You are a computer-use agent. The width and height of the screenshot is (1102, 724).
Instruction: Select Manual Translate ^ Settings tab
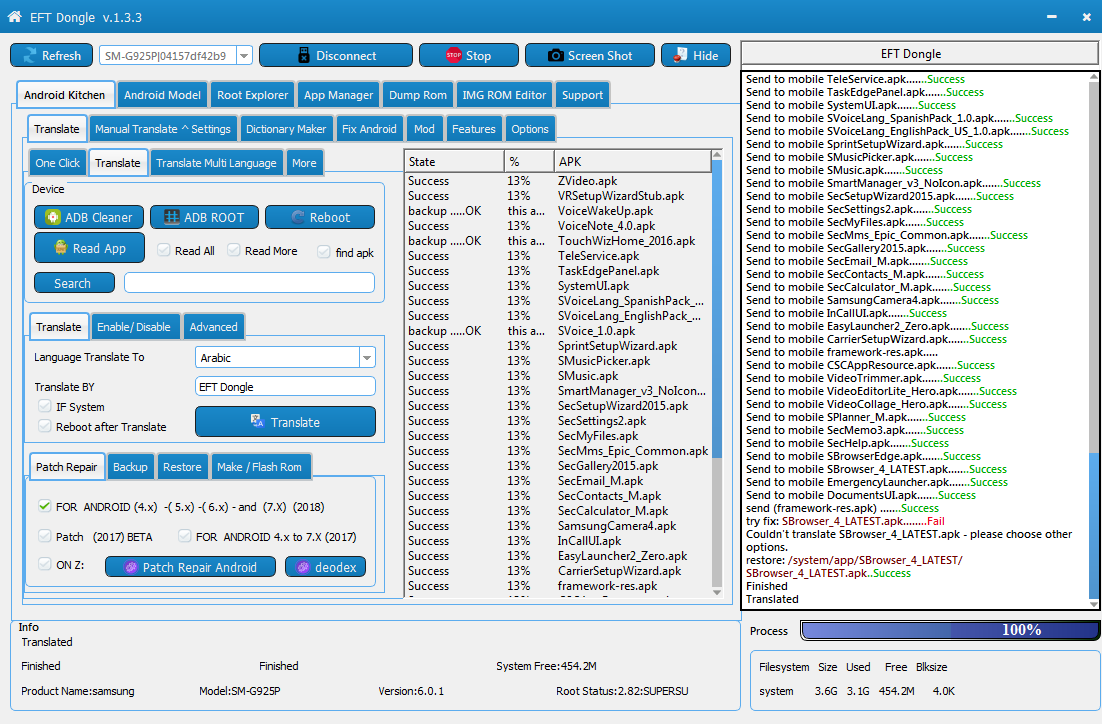(162, 129)
